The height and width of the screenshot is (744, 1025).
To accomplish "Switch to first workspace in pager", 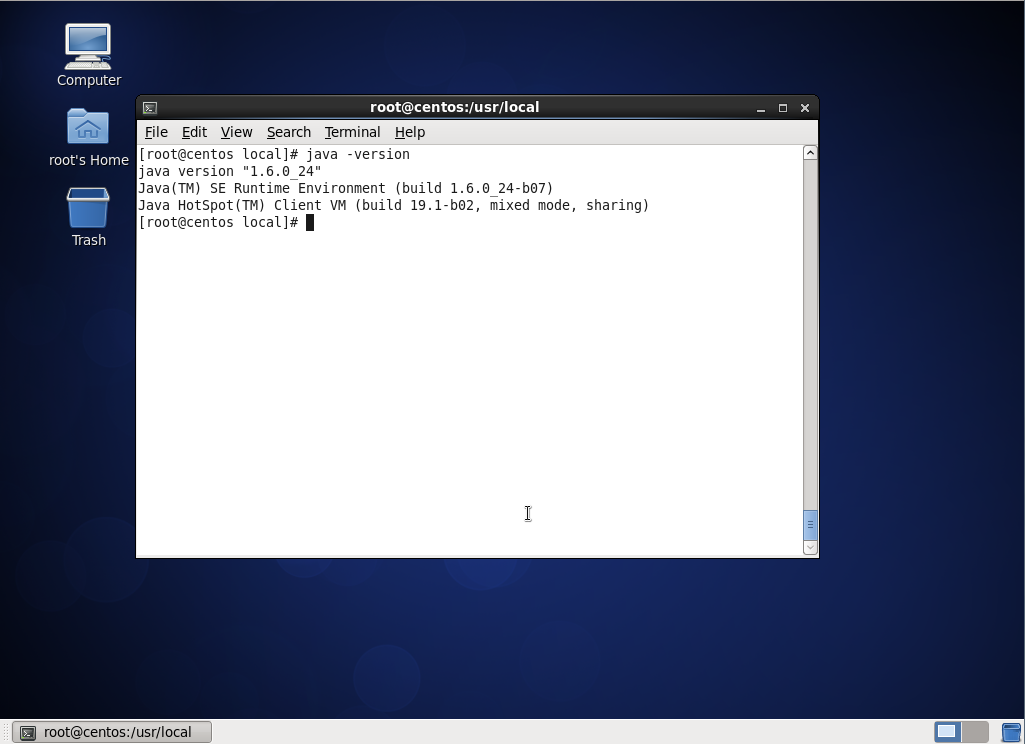I will click(x=947, y=732).
